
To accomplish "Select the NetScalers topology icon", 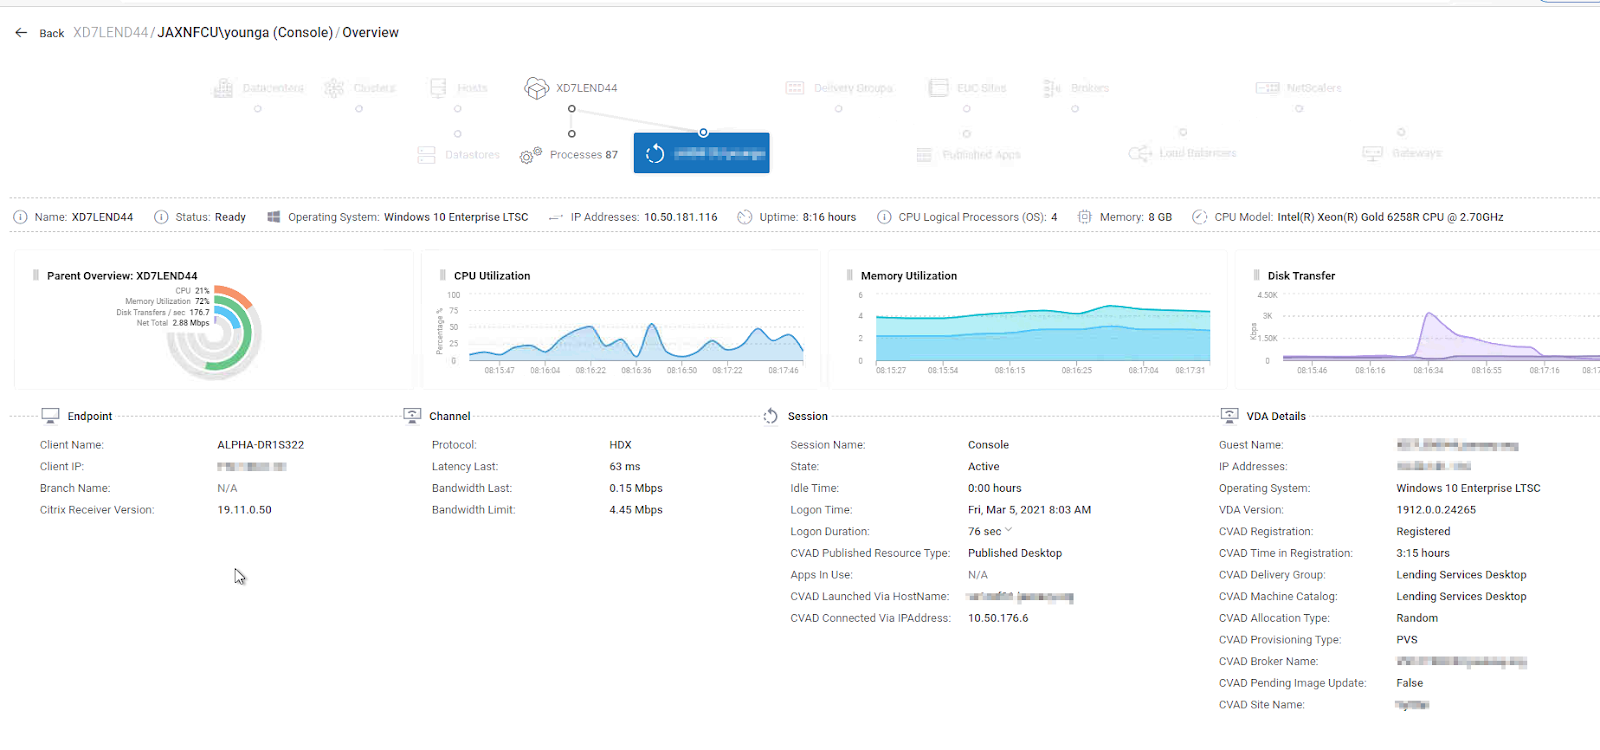I will click(x=1267, y=88).
